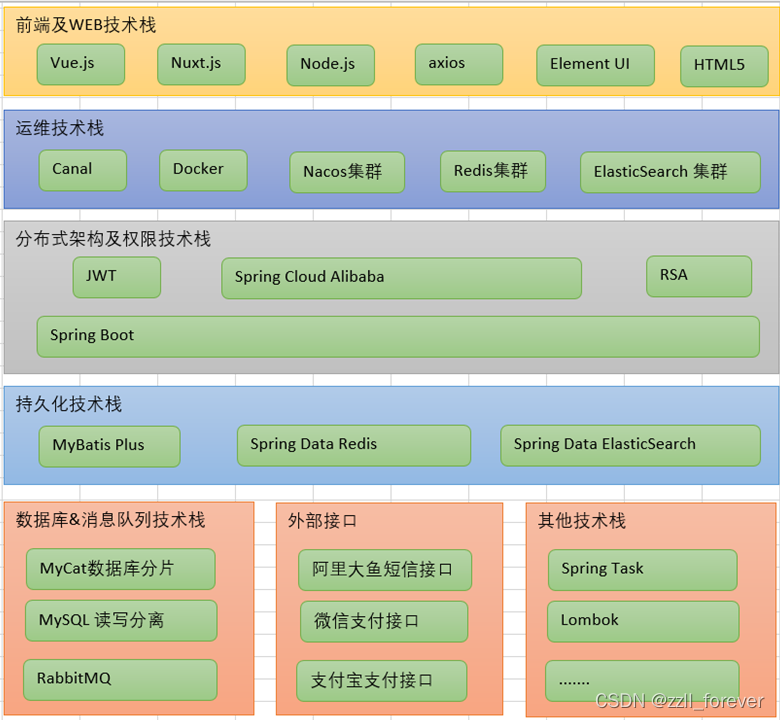Select the 支付宝支付接口 box
780x720 pixels.
[382, 681]
